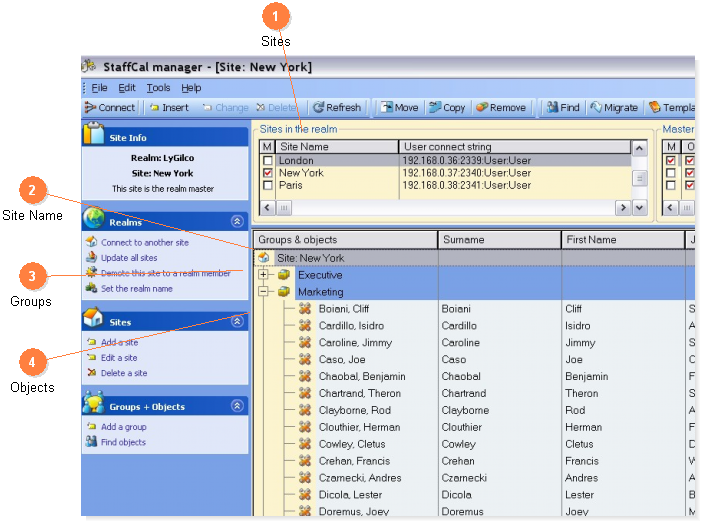Click Update all sites link

click(129, 258)
